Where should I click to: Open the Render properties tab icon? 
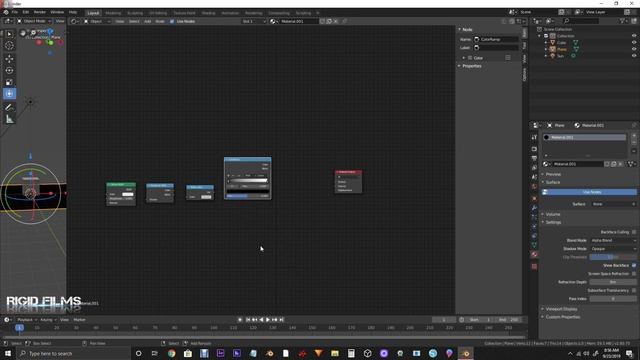534,149
